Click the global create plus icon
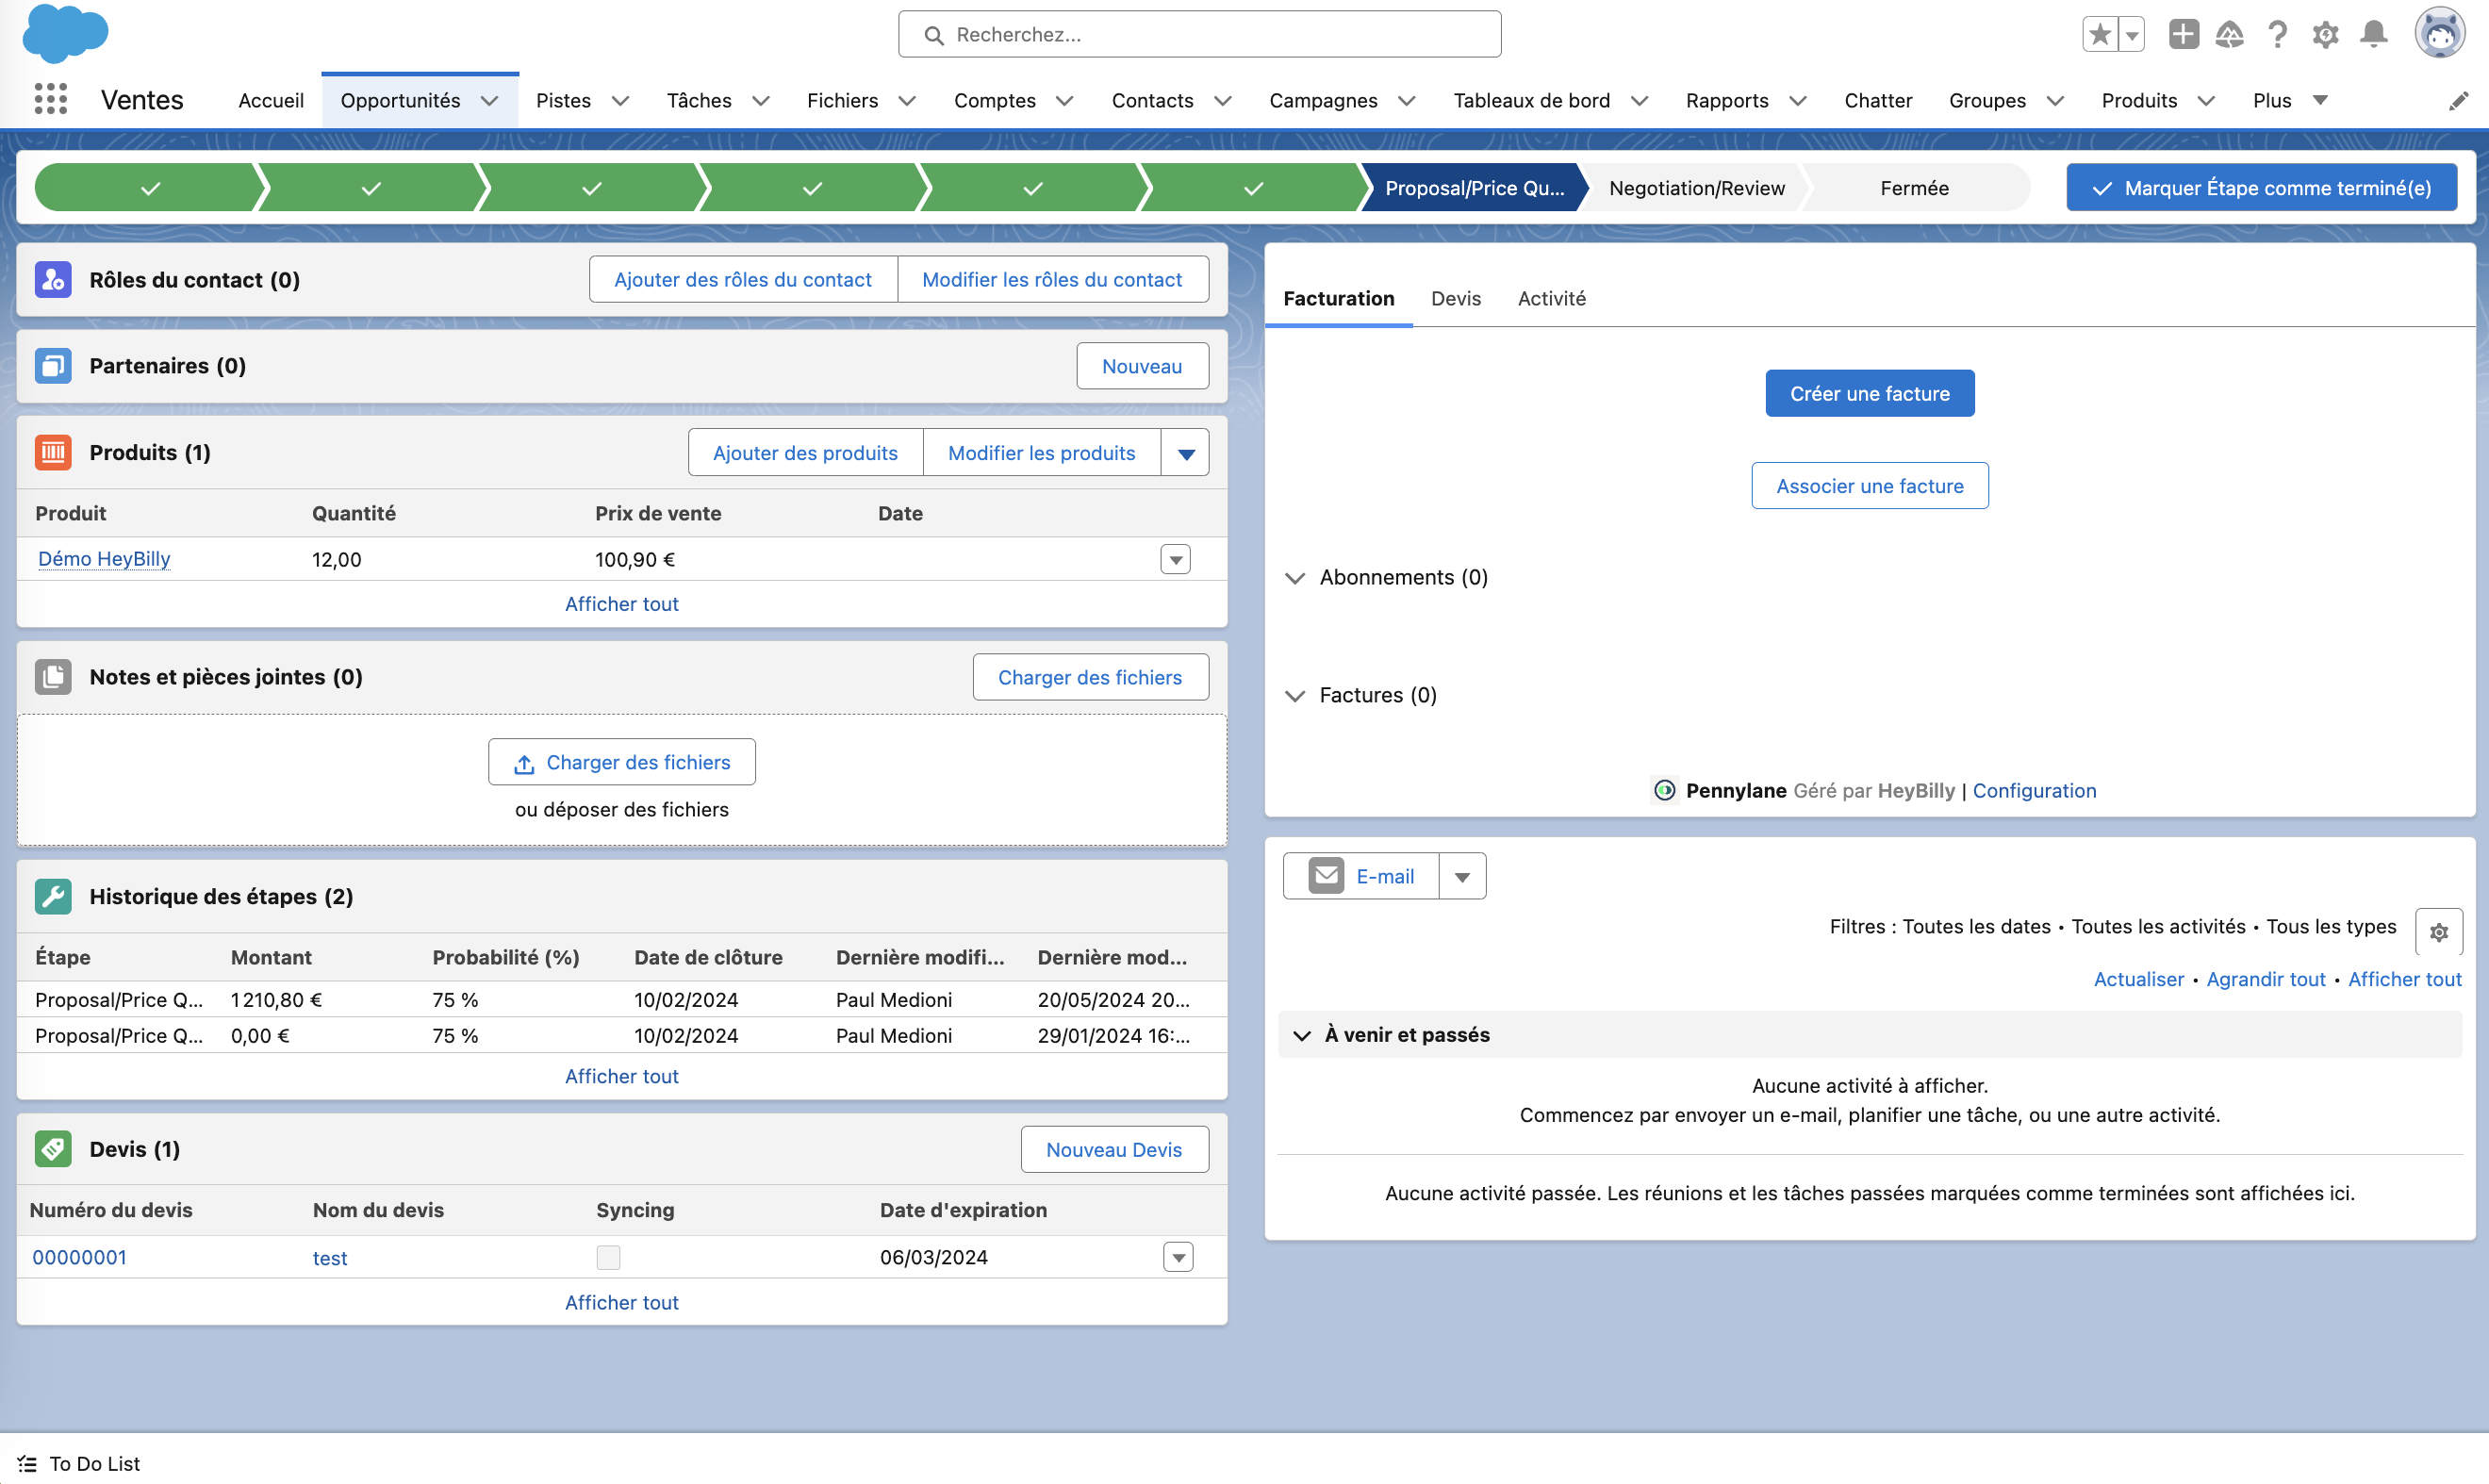2489x1484 pixels. pos(2183,35)
